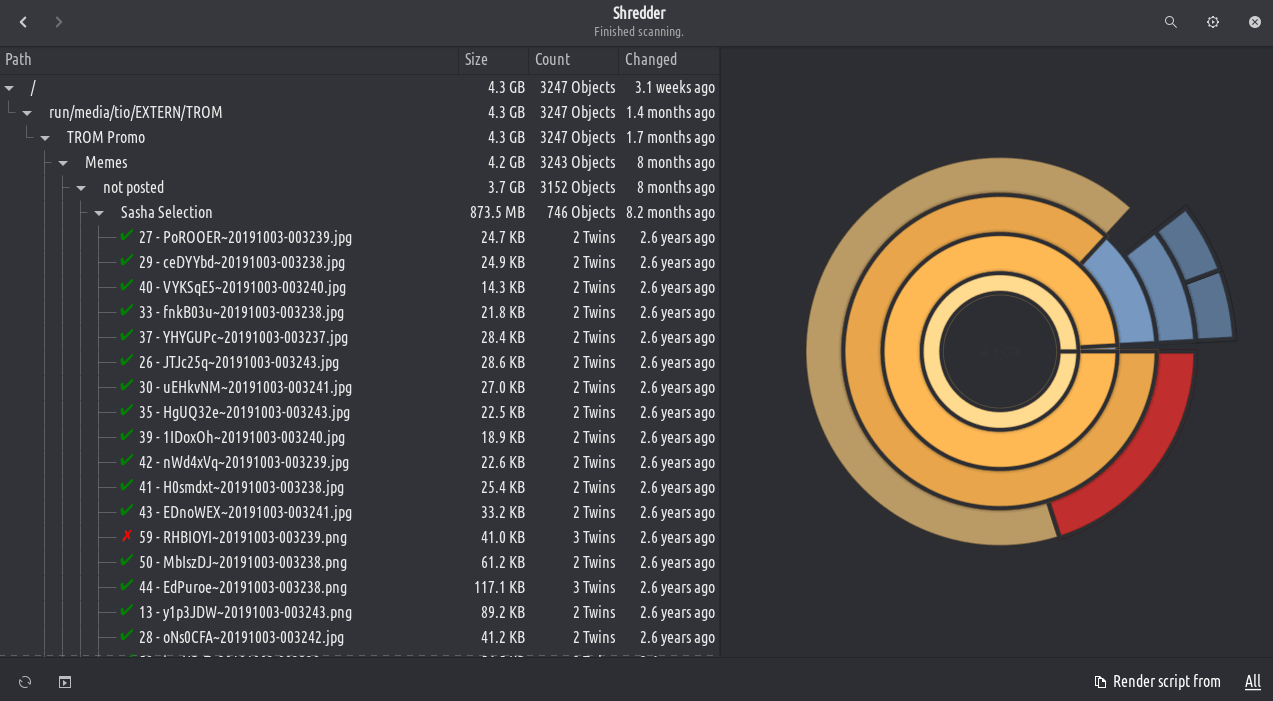1273x701 pixels.
Task: Click the red X mark on 59 - RHBIOYI file
Action: pos(127,537)
